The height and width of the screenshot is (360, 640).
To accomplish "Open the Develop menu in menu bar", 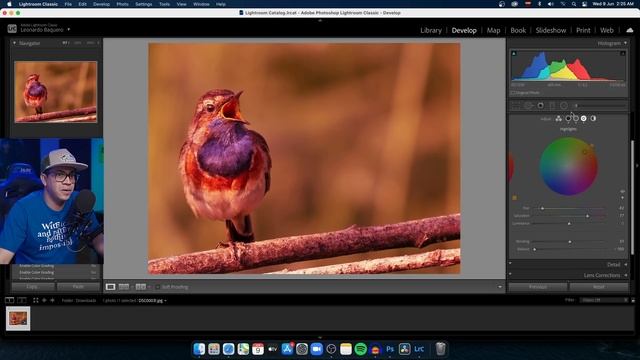I will coord(101,4).
